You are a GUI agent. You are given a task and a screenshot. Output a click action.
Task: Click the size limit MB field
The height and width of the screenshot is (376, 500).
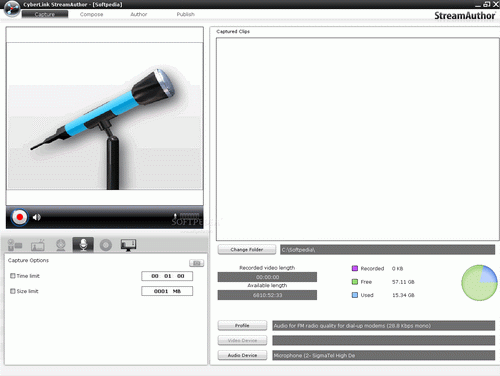[x=167, y=291]
